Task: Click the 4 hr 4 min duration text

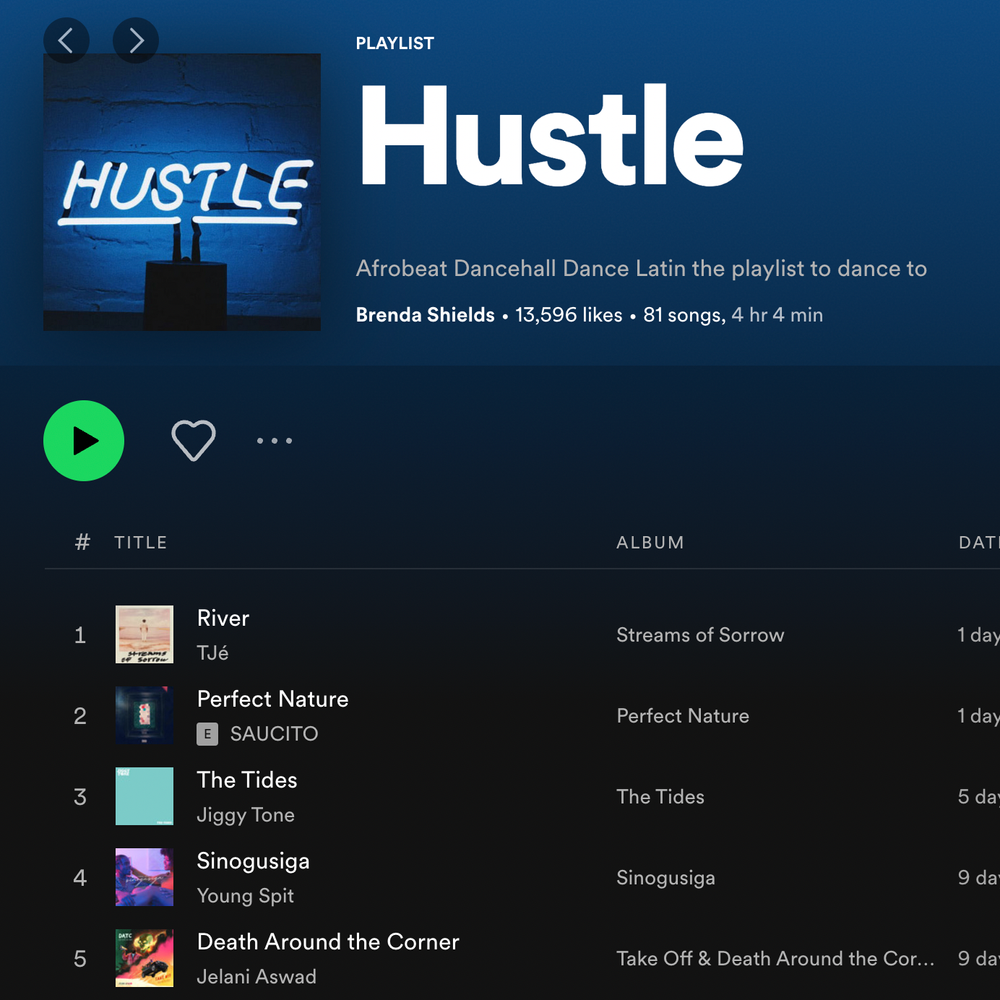Action: tap(777, 315)
